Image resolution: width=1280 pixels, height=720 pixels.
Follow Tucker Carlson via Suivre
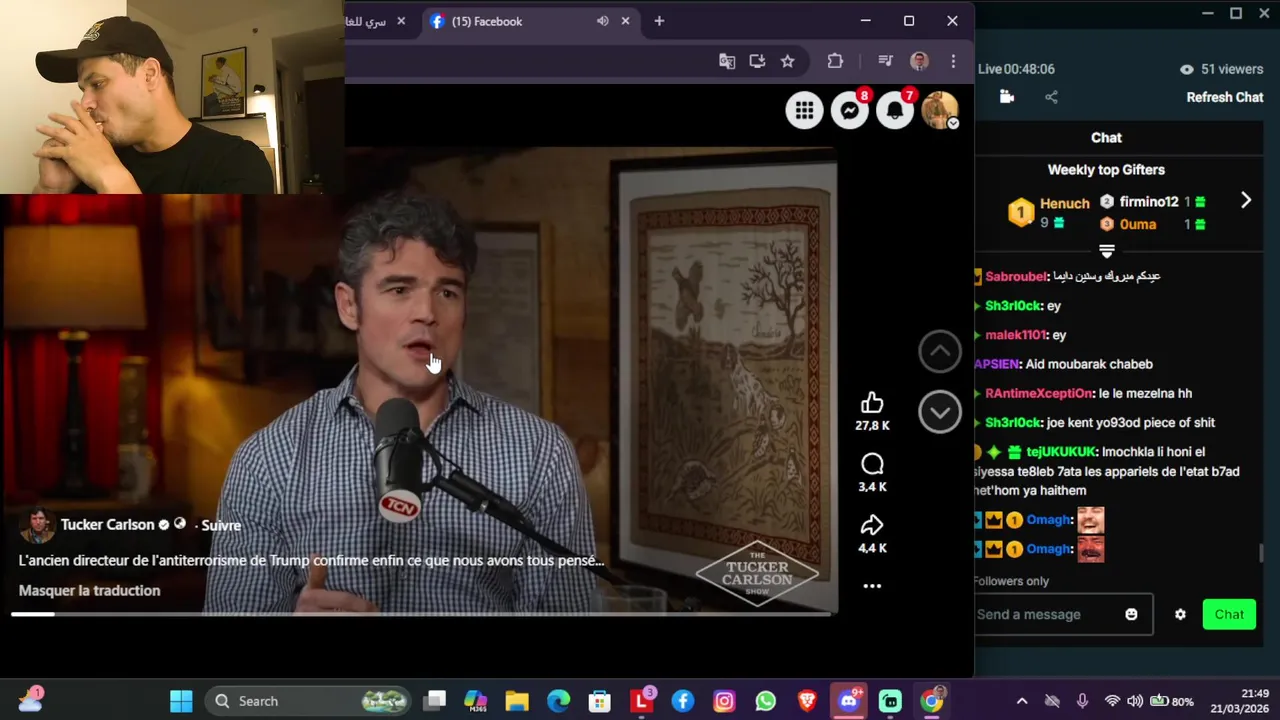pos(221,525)
